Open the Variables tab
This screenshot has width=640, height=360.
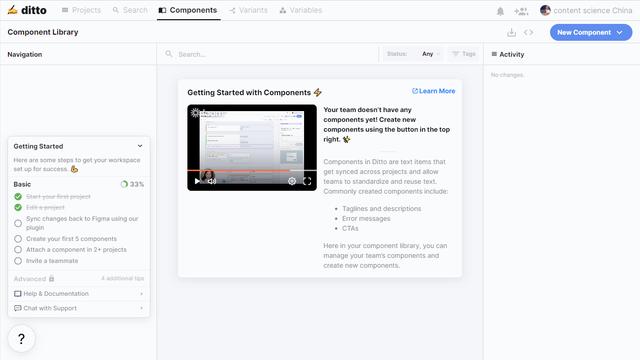(301, 10)
